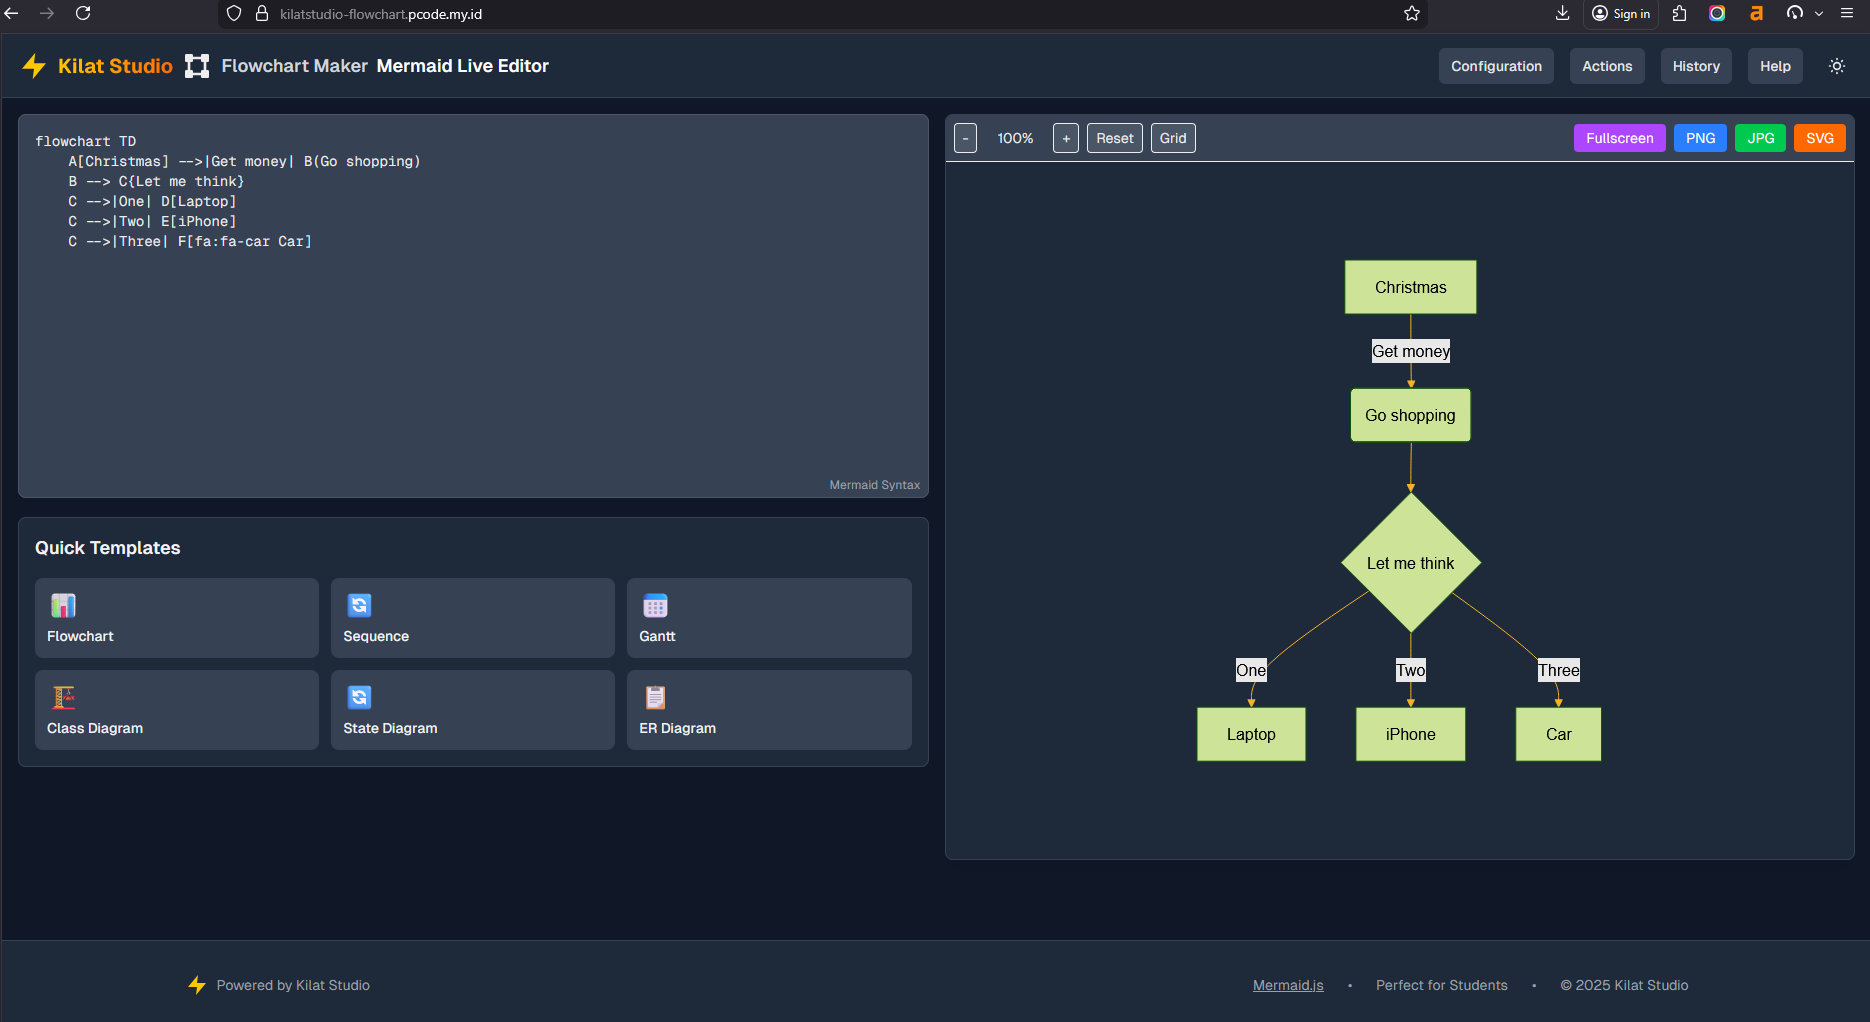Open the ER Diagram template

tap(768, 709)
